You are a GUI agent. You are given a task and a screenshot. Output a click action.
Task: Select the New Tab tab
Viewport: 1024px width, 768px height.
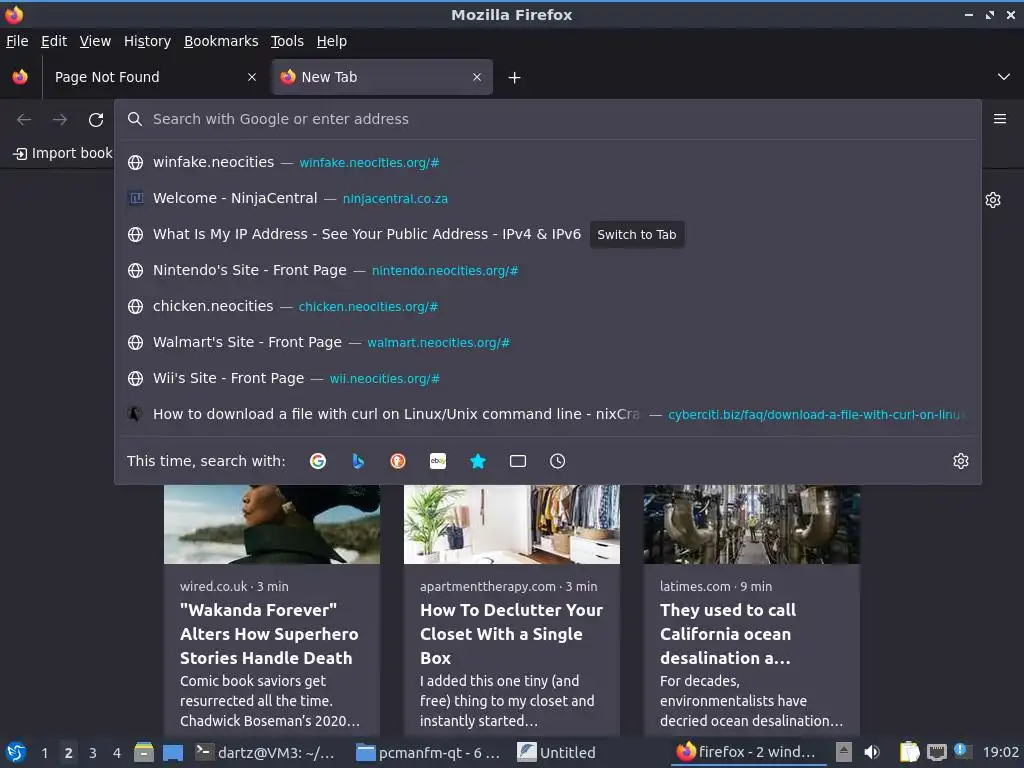tap(383, 77)
